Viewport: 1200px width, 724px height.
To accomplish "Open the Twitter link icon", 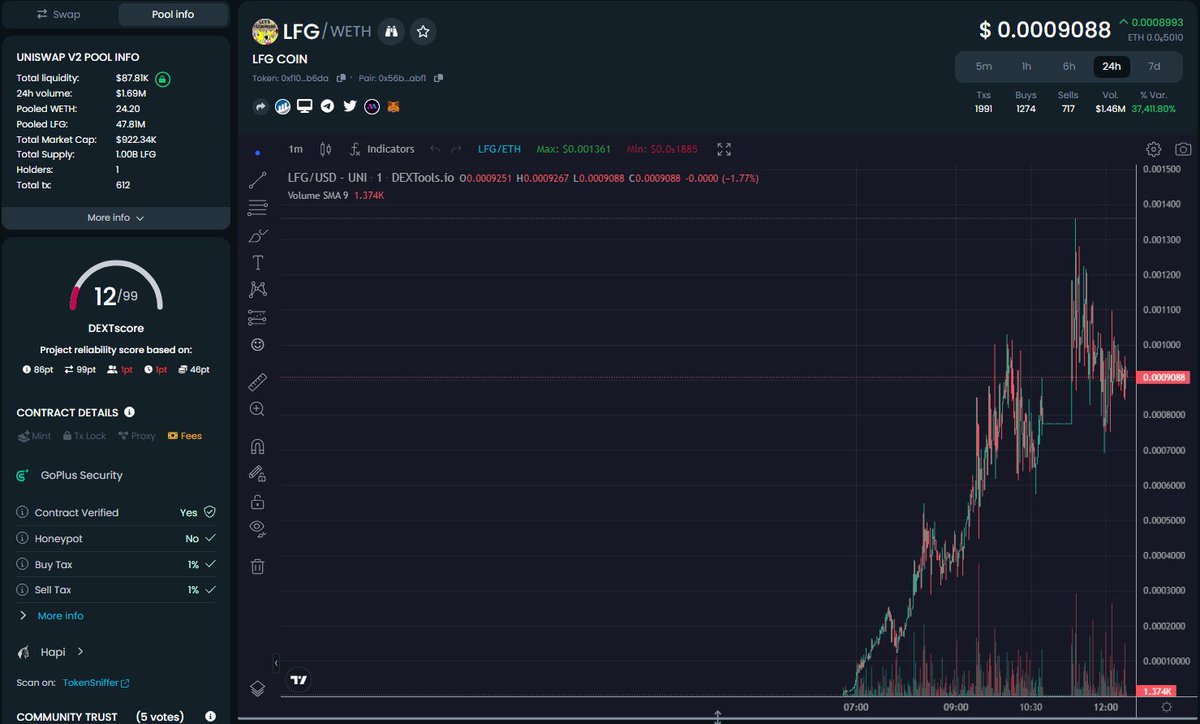I will click(x=350, y=106).
